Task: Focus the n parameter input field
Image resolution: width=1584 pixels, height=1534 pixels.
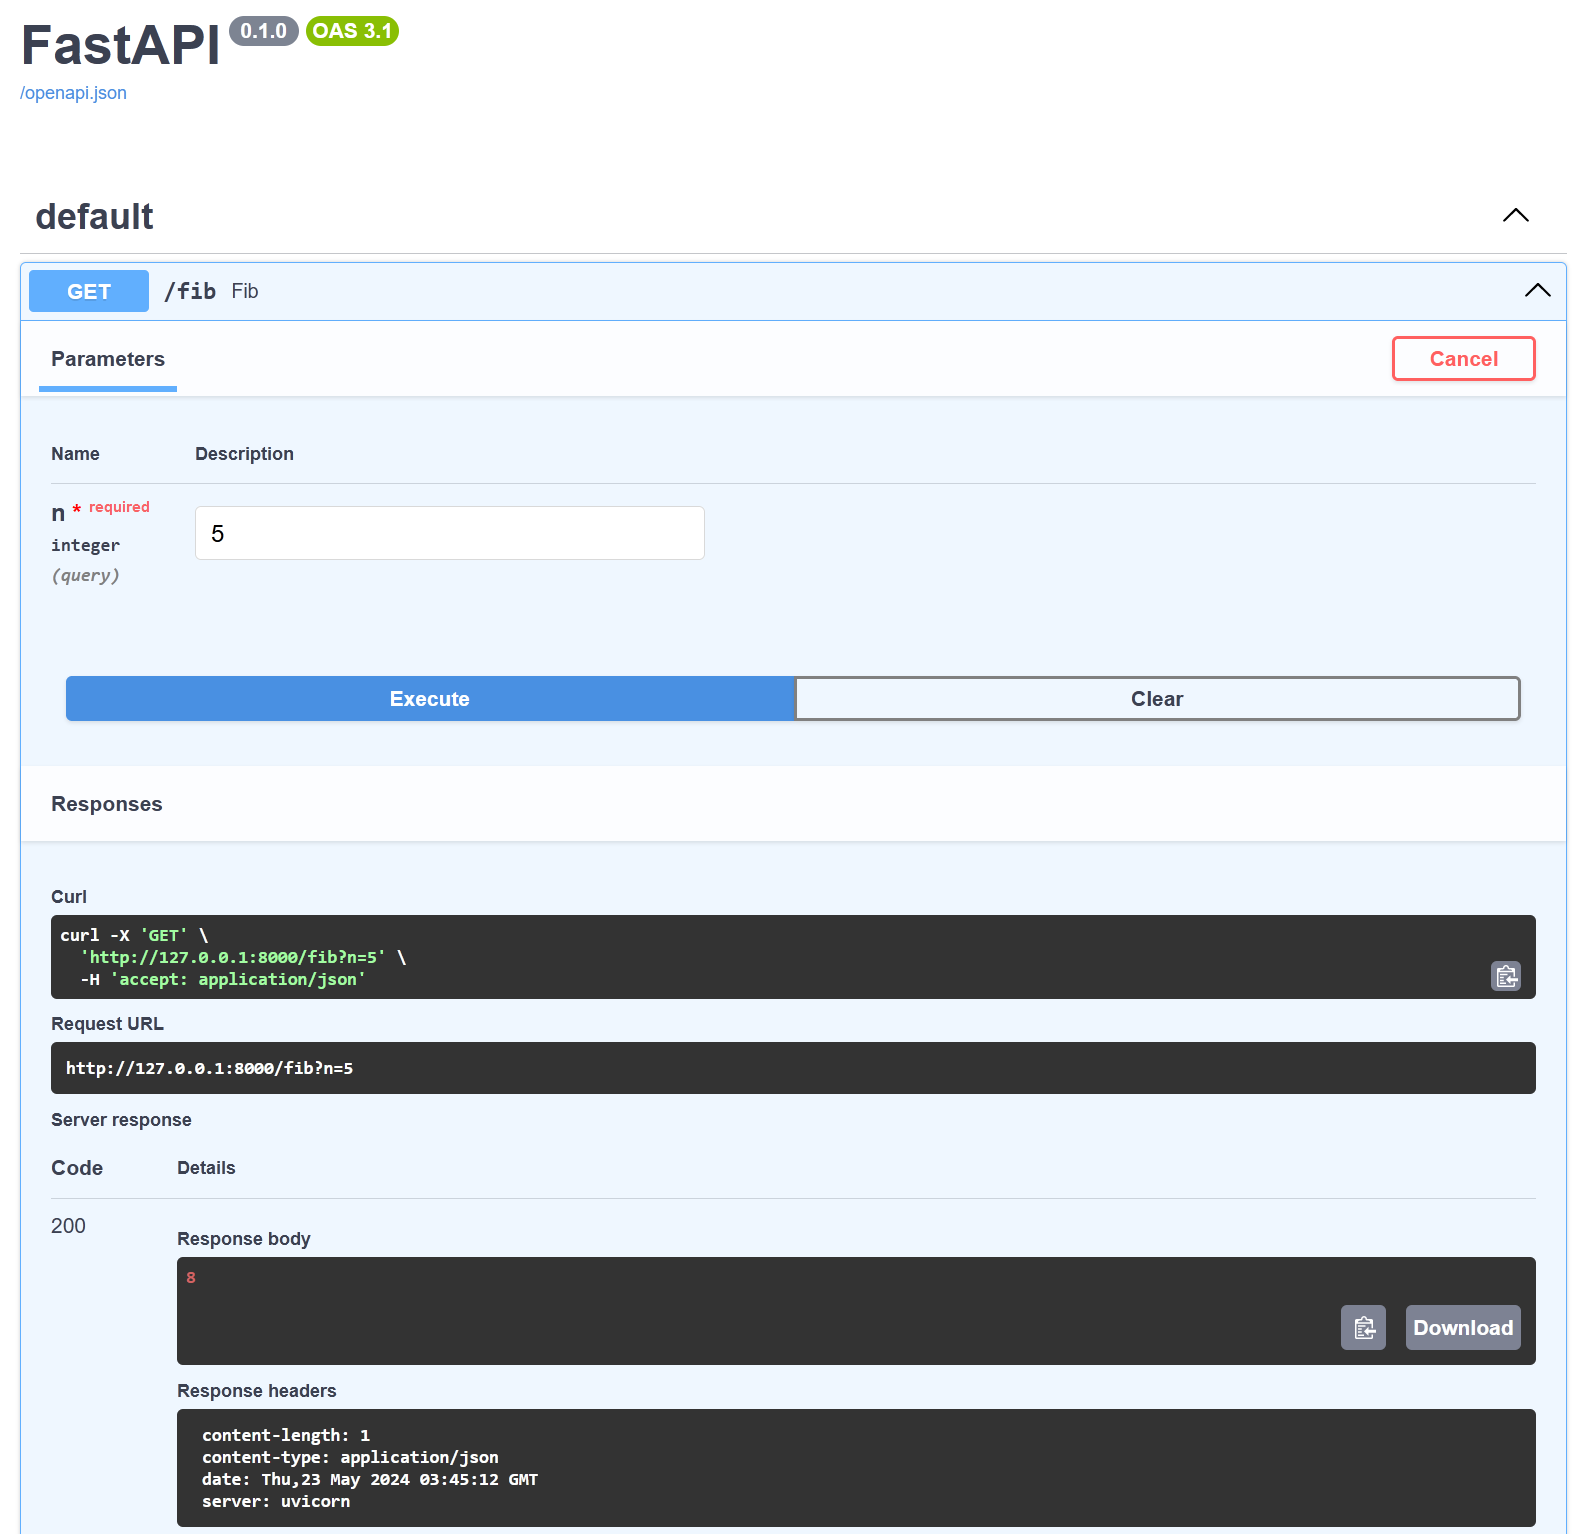Action: [449, 533]
